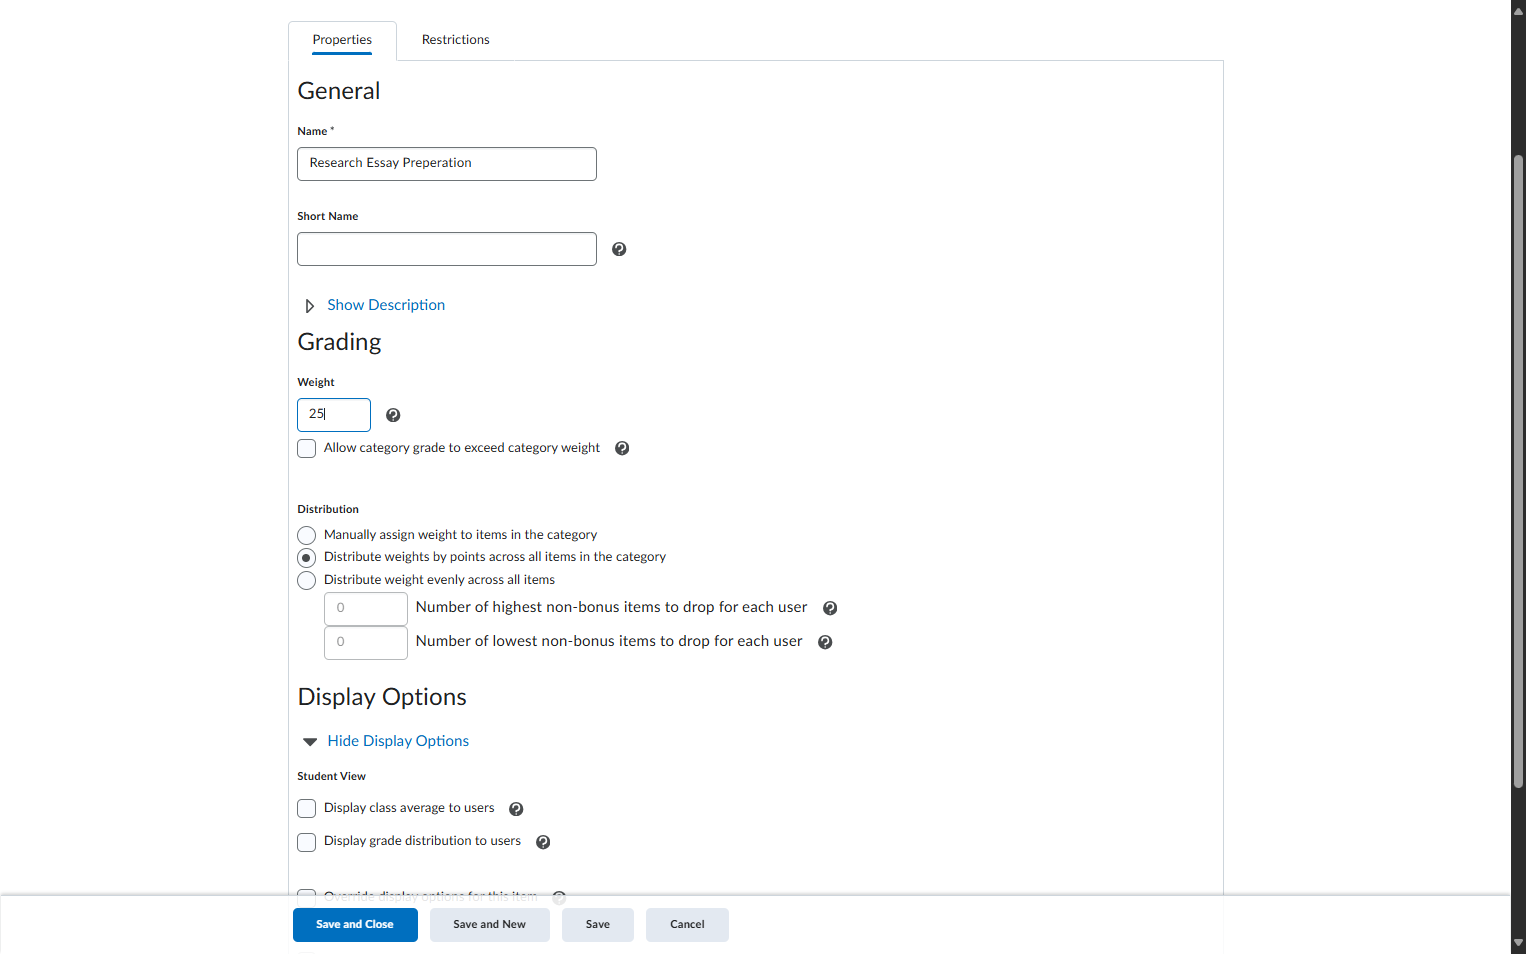Viewport: 1526px width, 954px height.
Task: Click the Save and New button
Action: [x=489, y=925]
